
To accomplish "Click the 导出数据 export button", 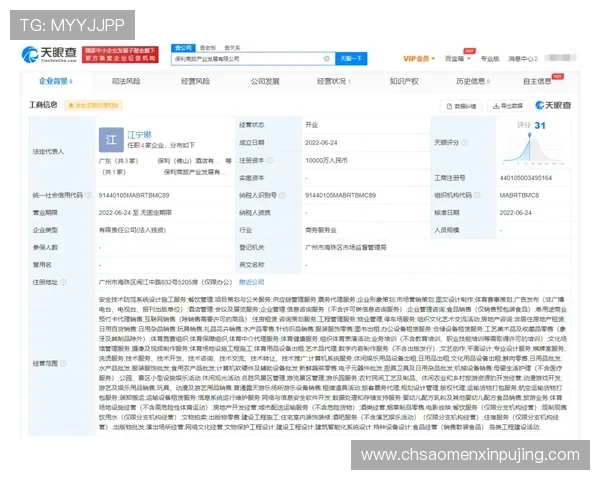I will point(508,106).
